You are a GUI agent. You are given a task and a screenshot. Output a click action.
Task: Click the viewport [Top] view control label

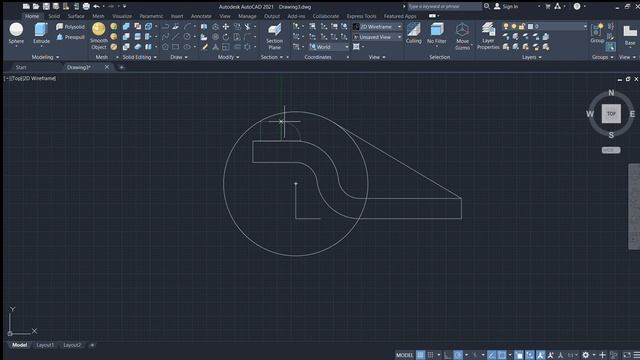pyautogui.click(x=17, y=78)
